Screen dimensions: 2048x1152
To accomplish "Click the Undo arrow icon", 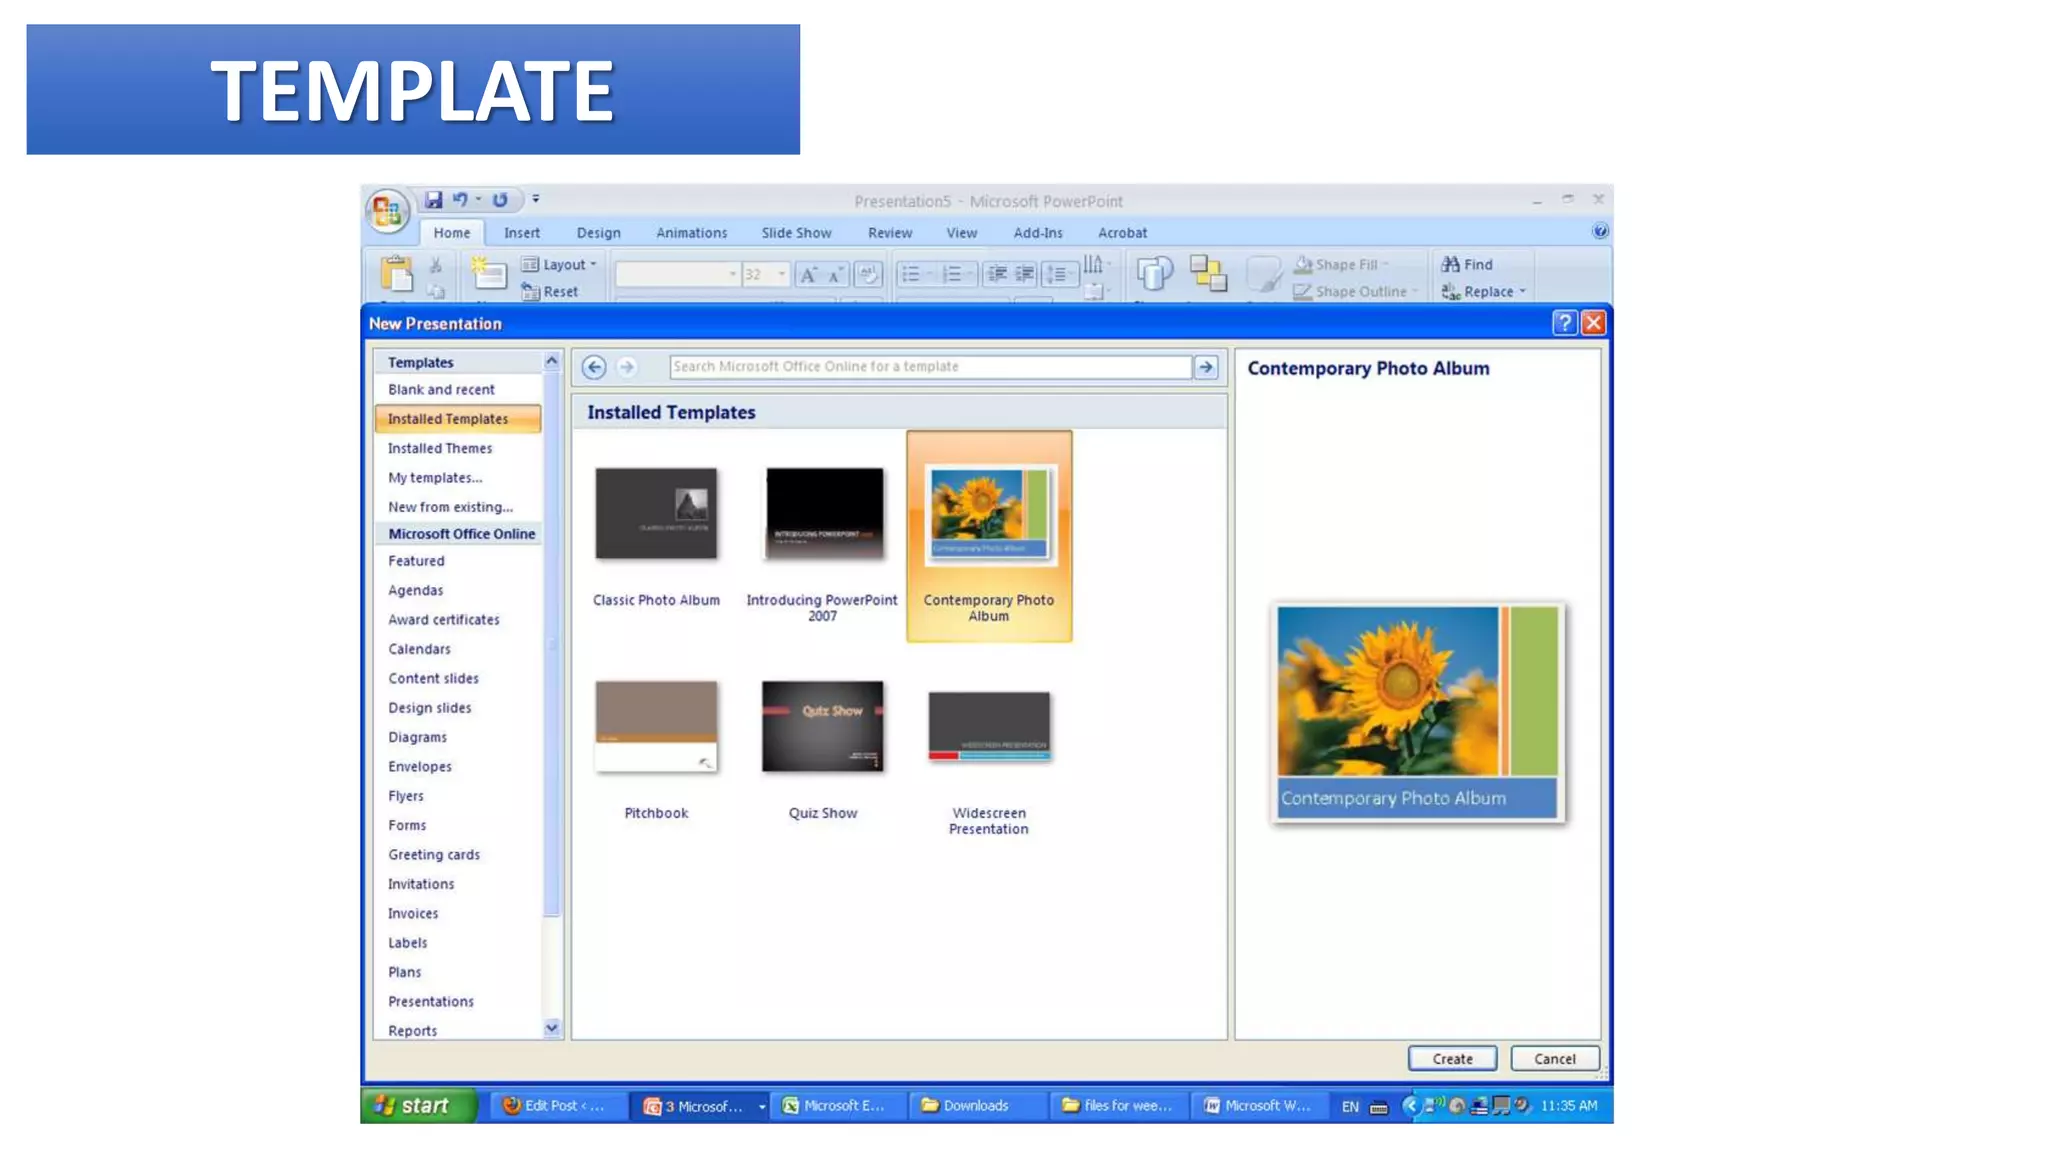I will tap(460, 200).
